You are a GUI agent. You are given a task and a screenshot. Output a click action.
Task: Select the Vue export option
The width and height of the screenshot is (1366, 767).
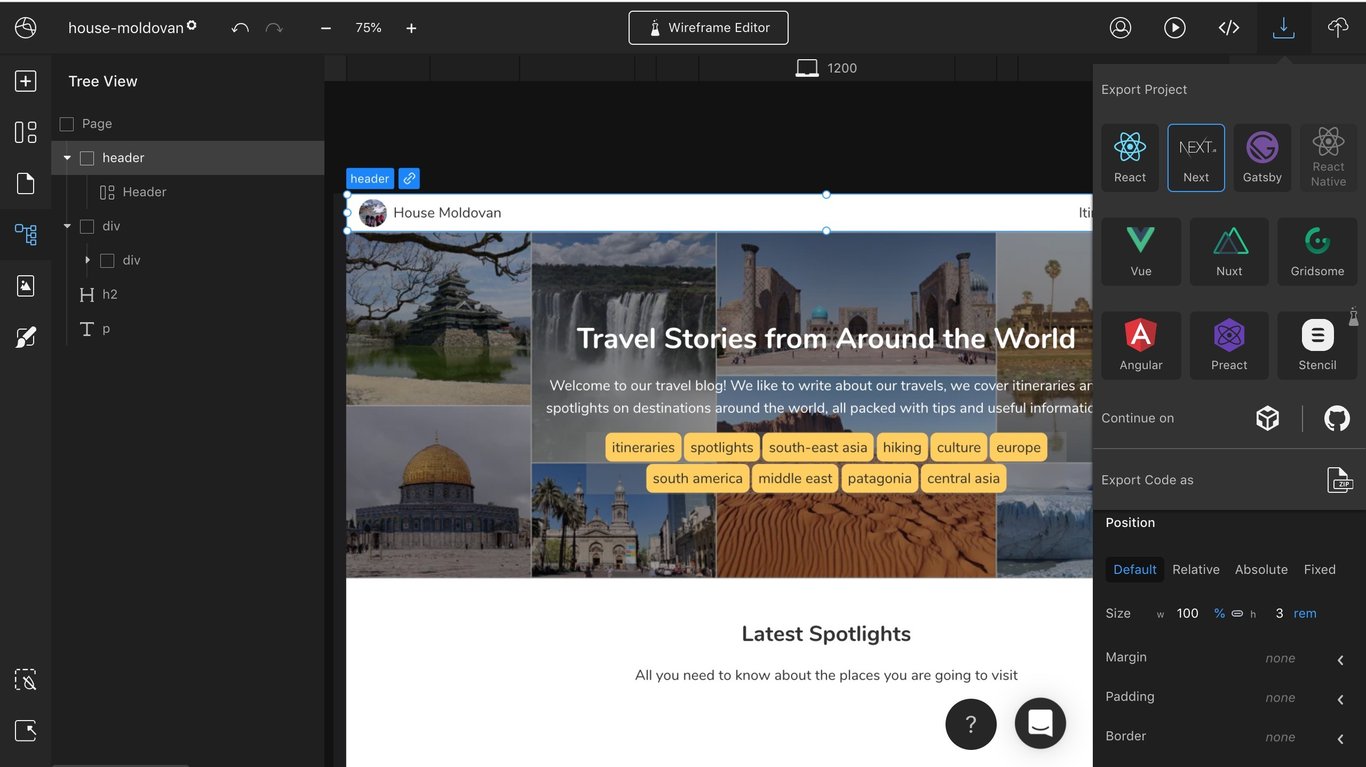1141,251
